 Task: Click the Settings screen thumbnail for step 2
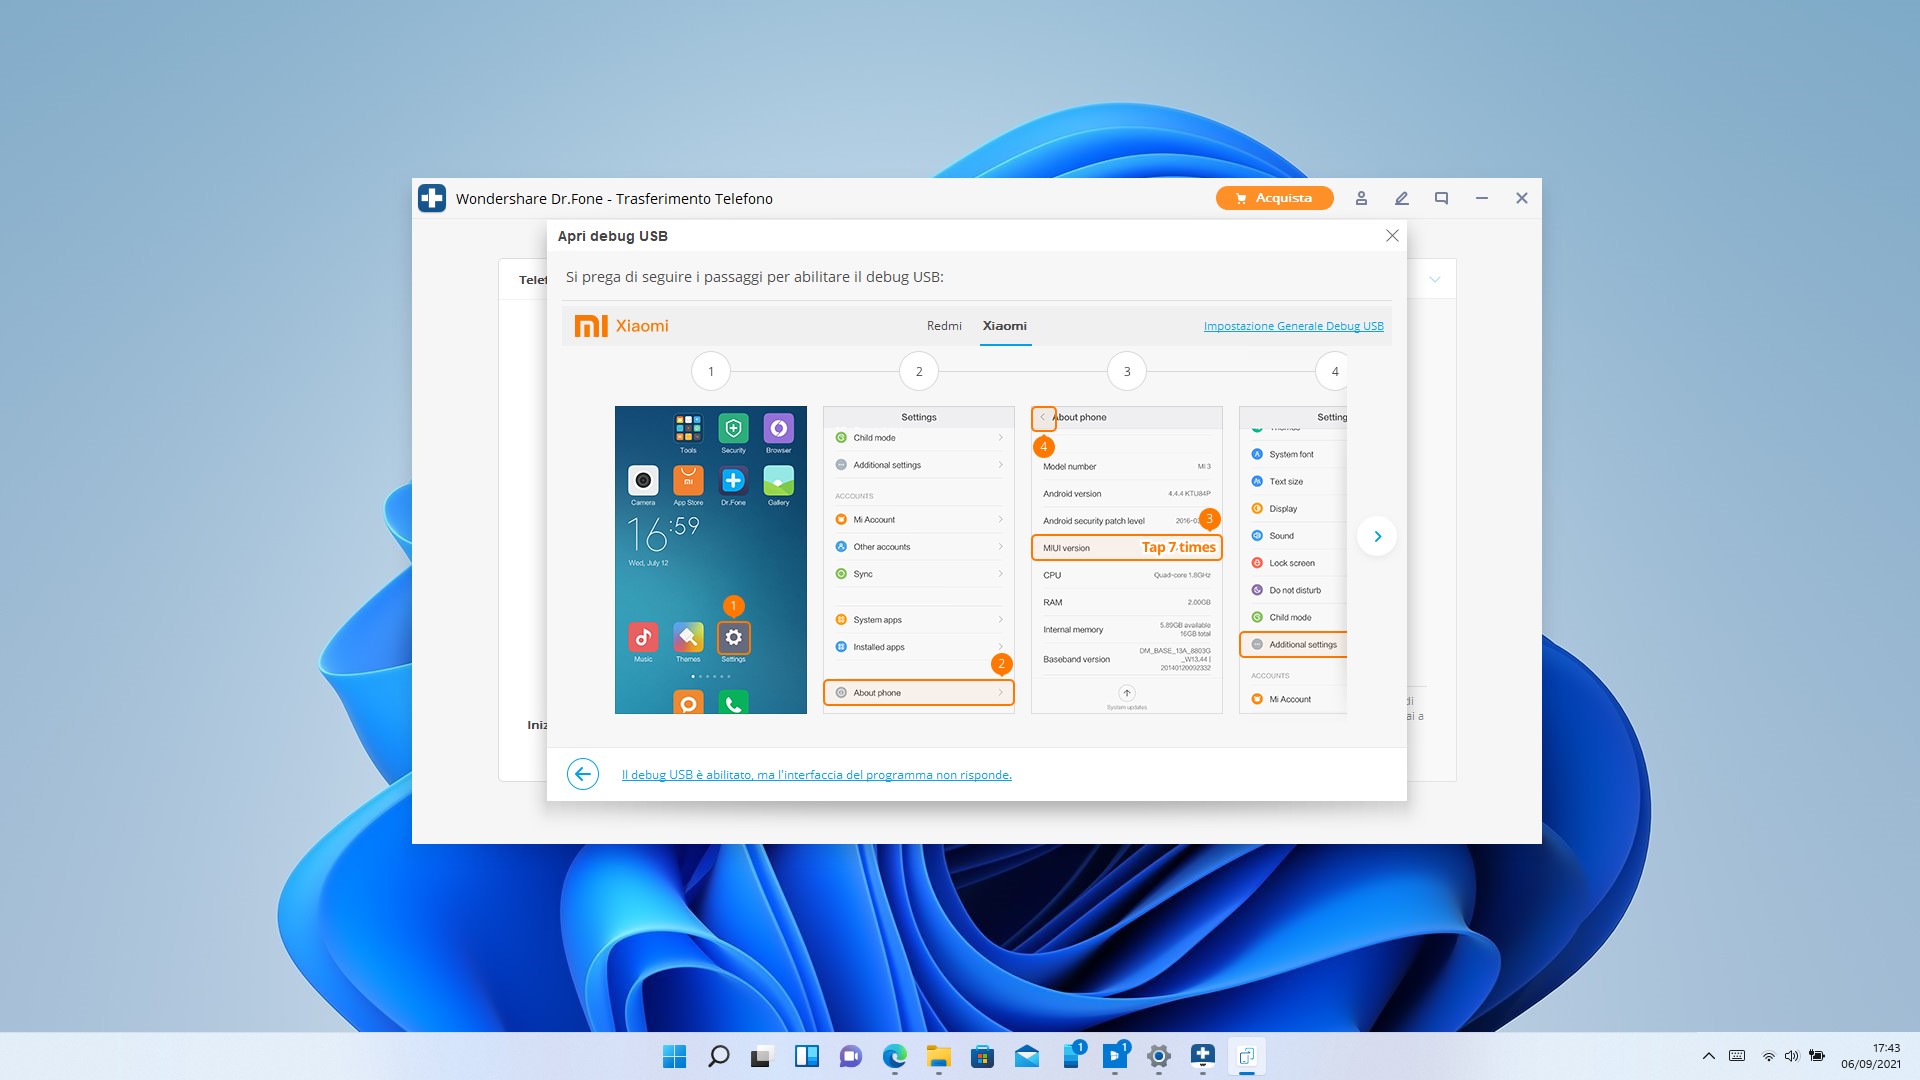tap(919, 560)
